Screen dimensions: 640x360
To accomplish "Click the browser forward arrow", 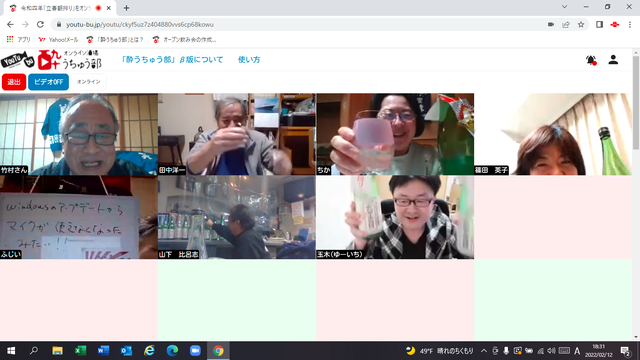I will point(25,24).
